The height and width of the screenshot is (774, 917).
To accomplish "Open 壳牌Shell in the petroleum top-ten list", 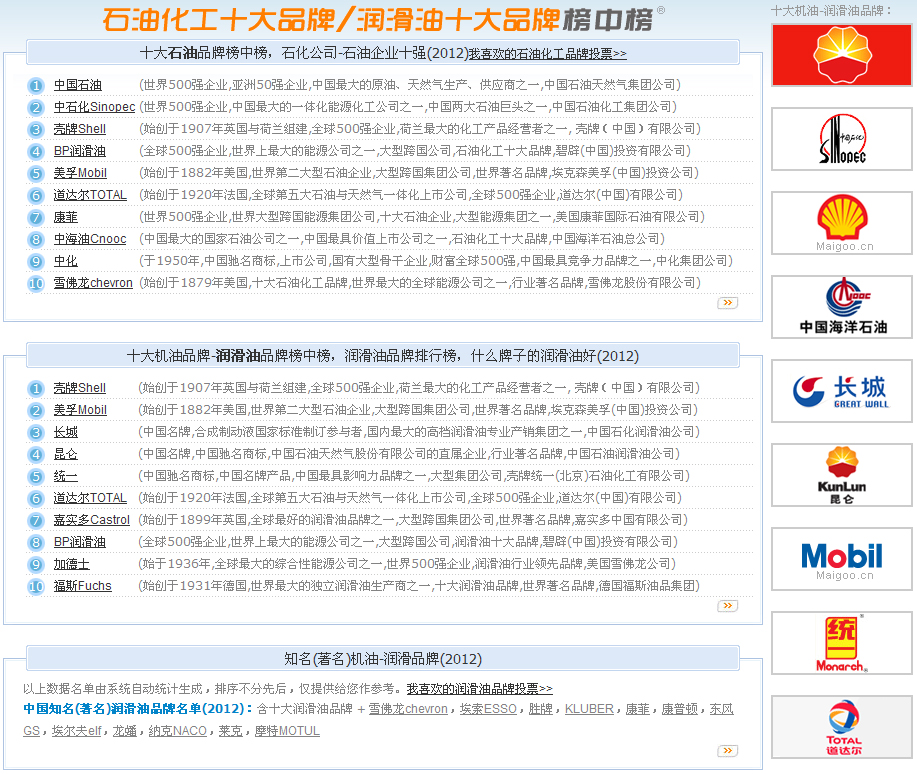I will pyautogui.click(x=80, y=129).
